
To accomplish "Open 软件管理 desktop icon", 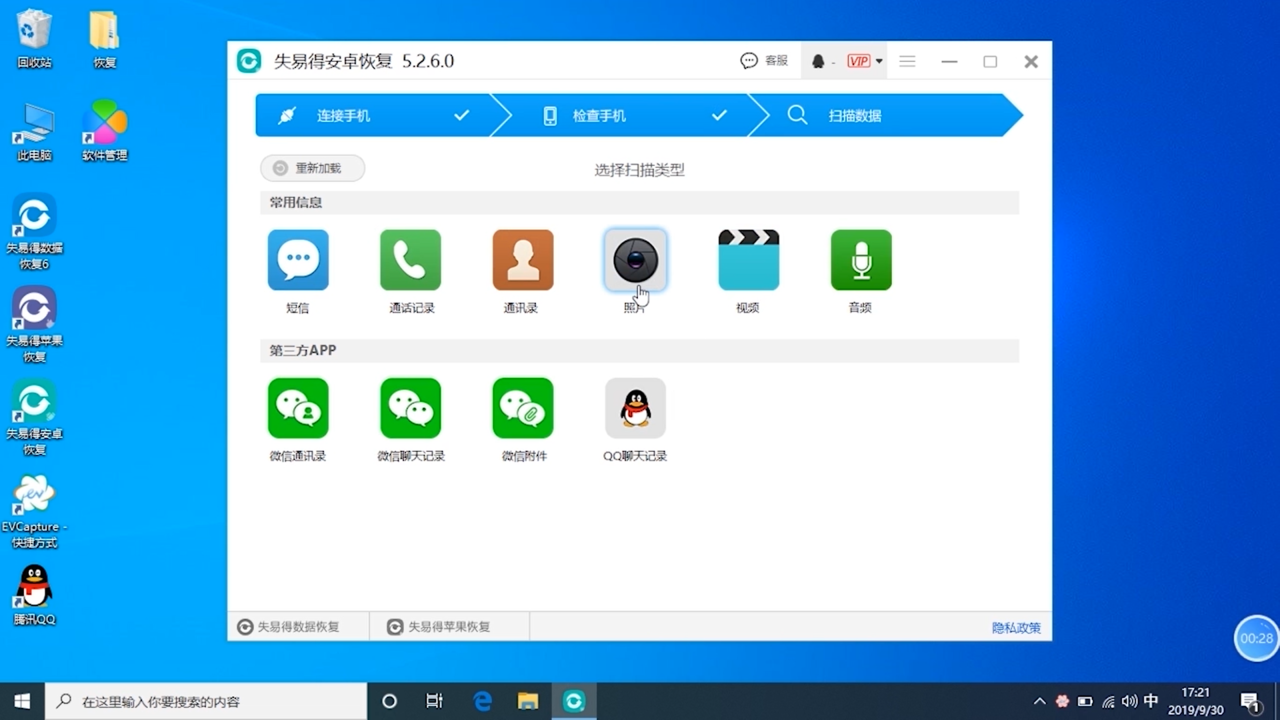I will 105,132.
